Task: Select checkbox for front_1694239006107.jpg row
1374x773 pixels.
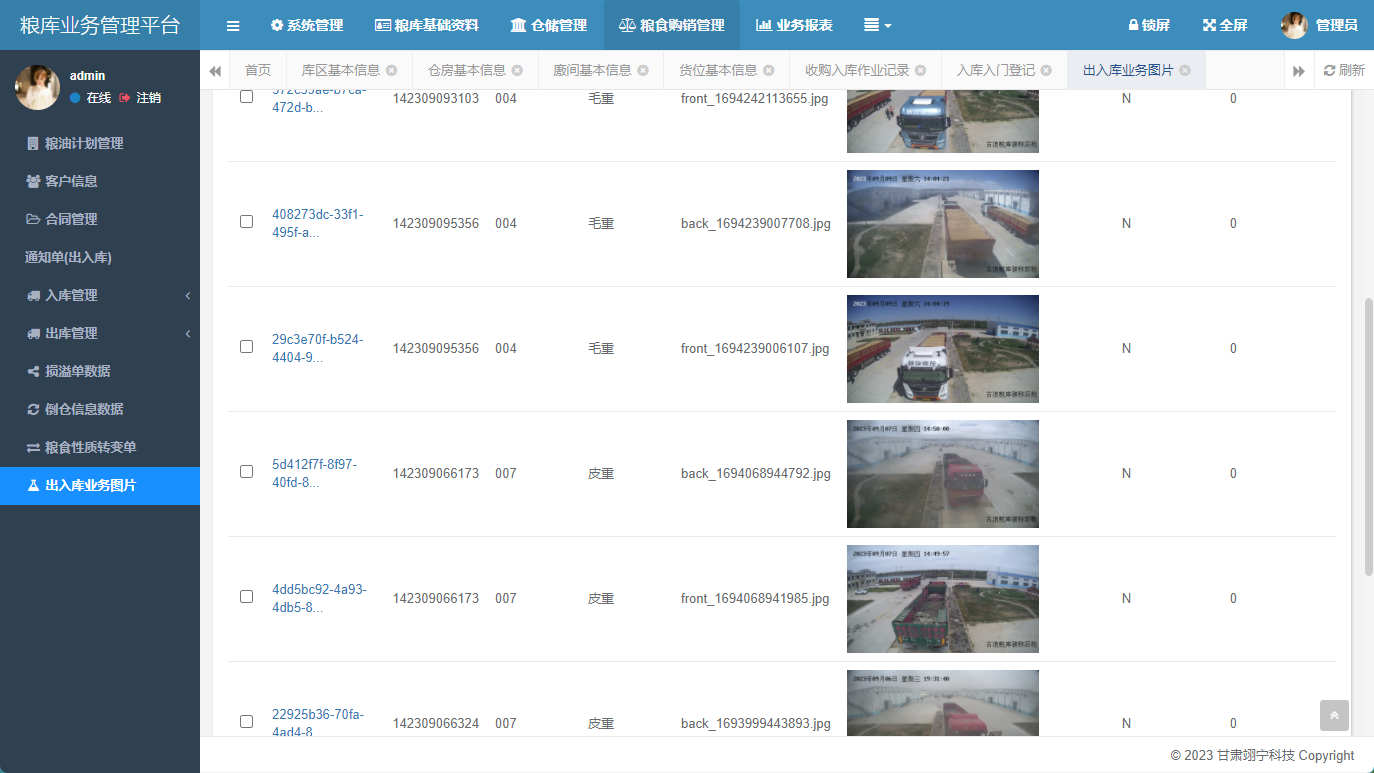Action: pyautogui.click(x=246, y=347)
